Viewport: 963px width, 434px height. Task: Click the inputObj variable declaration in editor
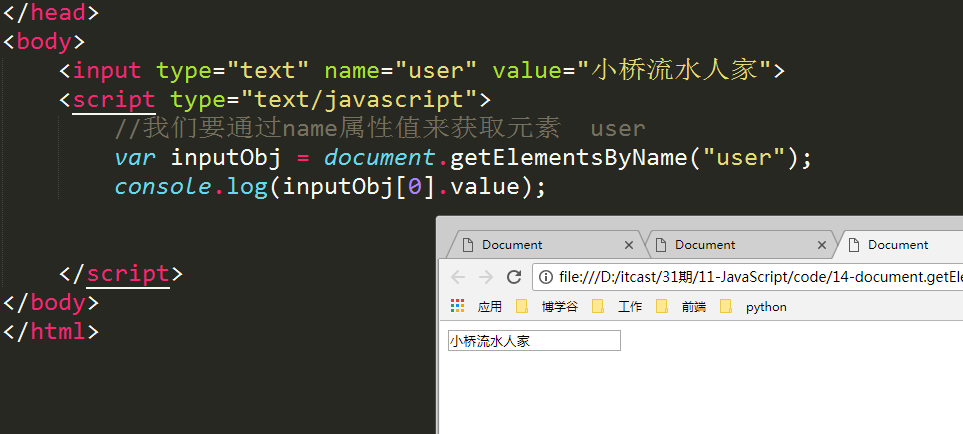[x=226, y=158]
